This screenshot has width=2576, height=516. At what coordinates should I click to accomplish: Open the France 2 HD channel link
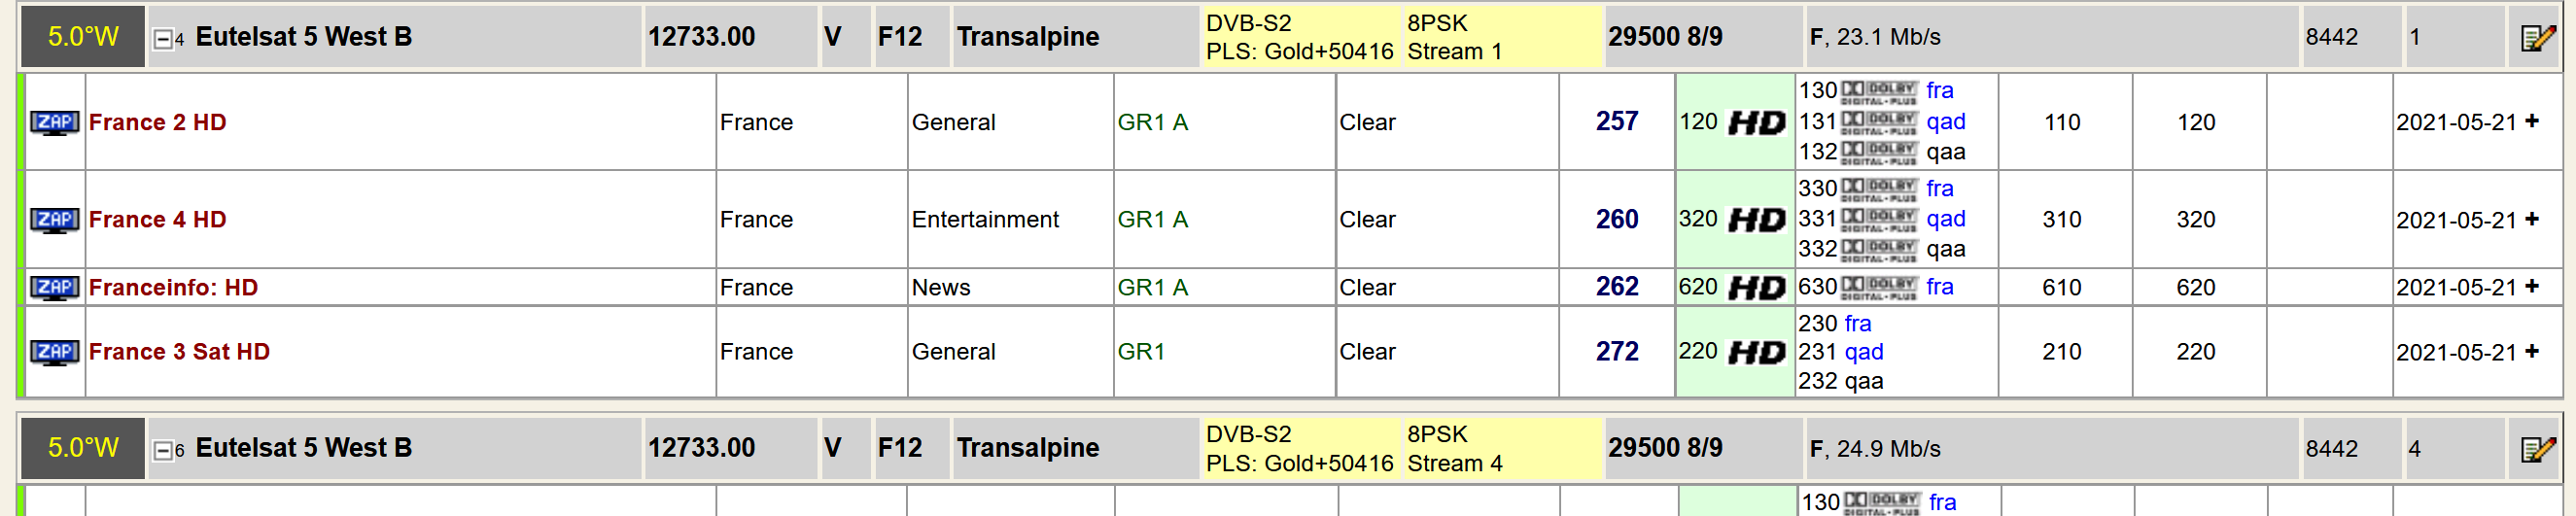click(157, 122)
